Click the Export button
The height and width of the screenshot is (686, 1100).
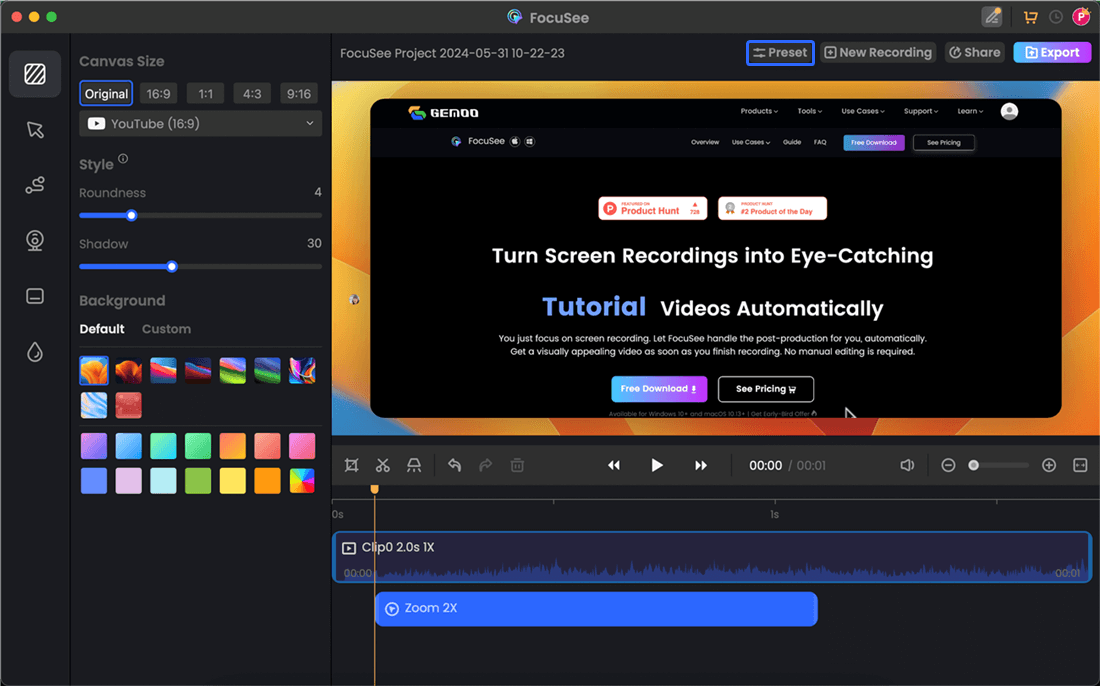click(x=1052, y=53)
